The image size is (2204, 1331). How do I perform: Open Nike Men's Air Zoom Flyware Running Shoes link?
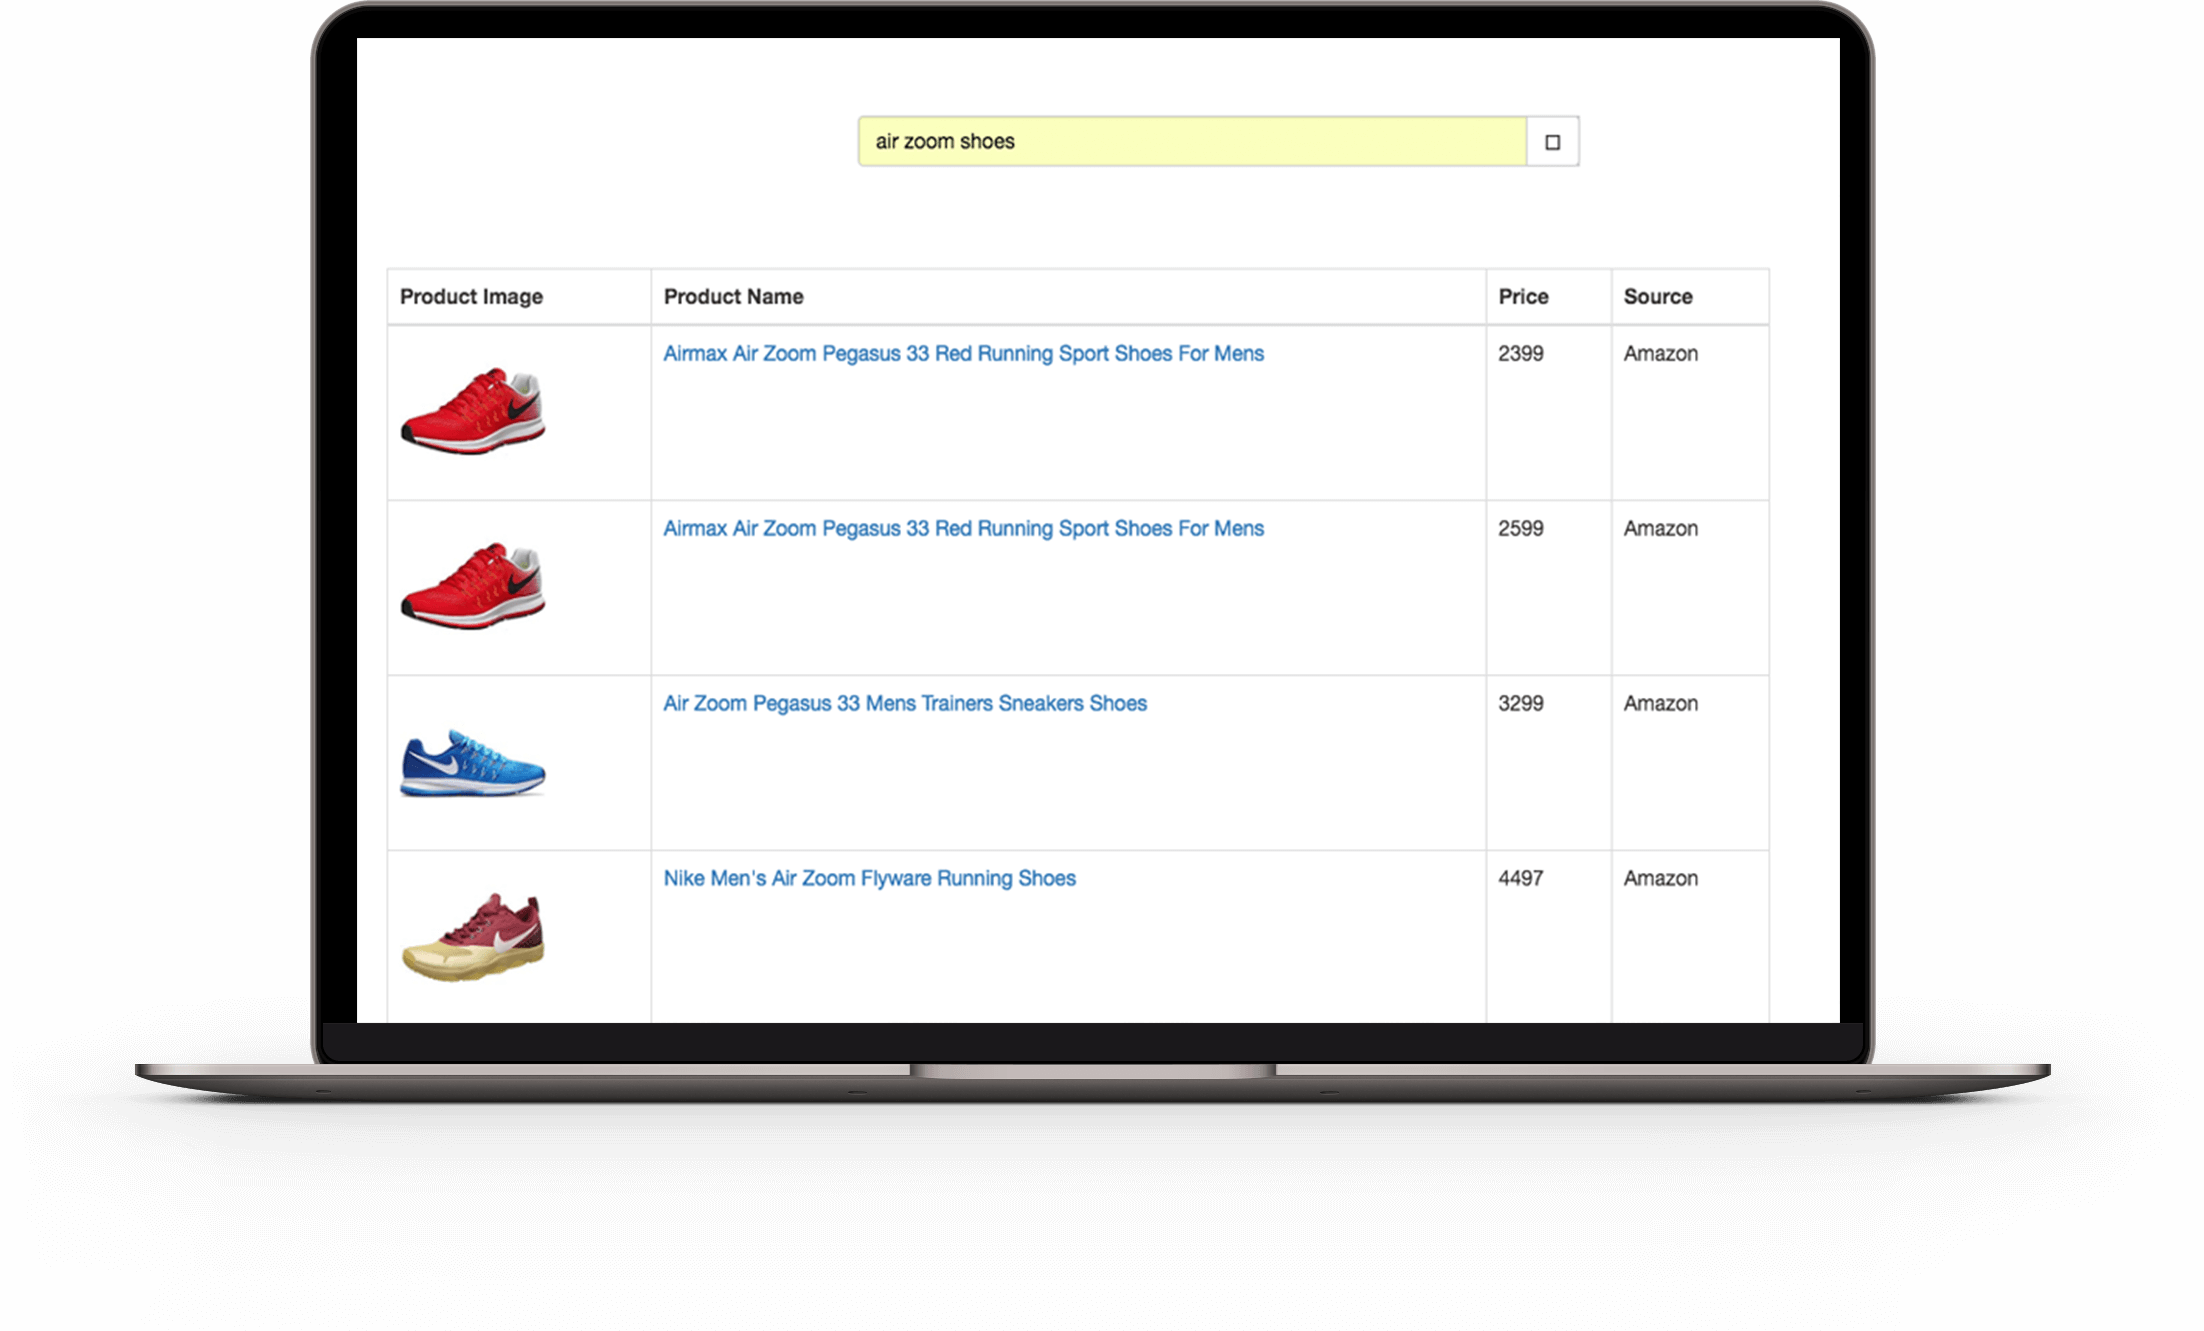869,878
